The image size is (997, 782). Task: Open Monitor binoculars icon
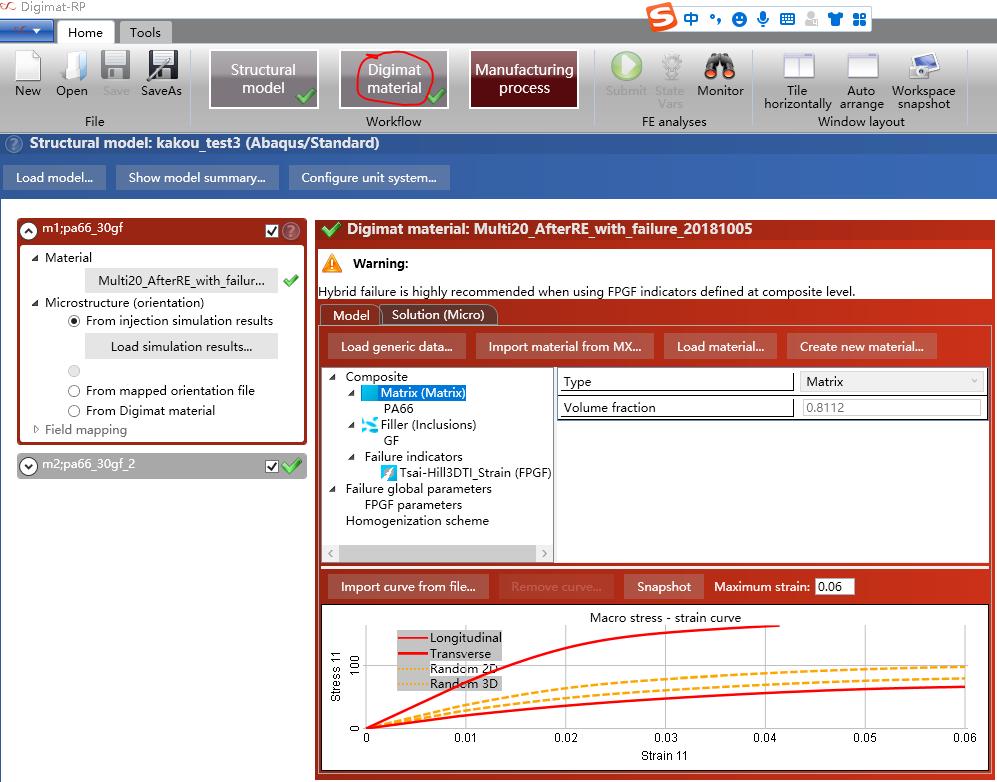pos(720,66)
